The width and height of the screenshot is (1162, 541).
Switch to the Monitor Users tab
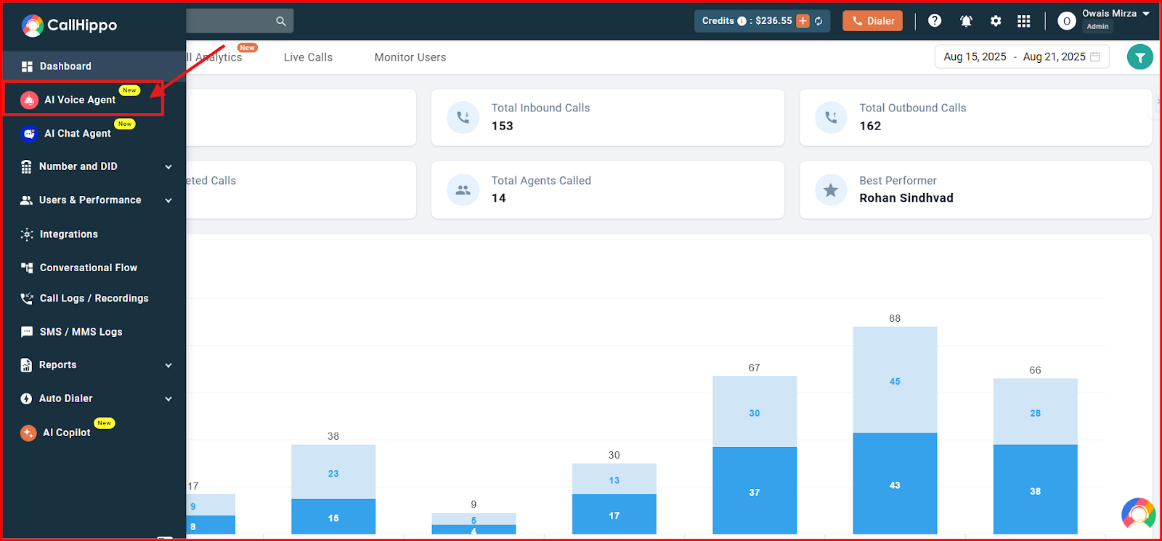point(410,57)
